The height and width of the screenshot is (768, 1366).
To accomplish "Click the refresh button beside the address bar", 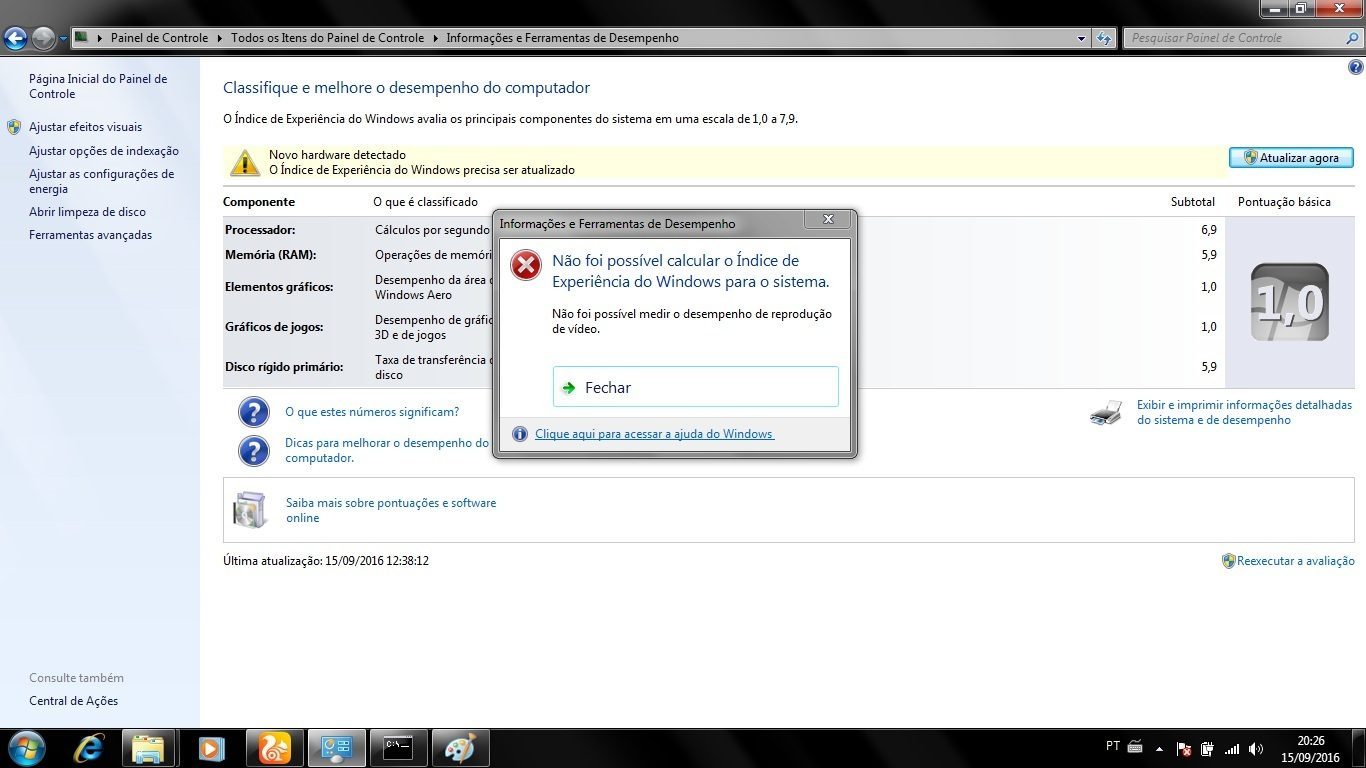I will click(1104, 38).
